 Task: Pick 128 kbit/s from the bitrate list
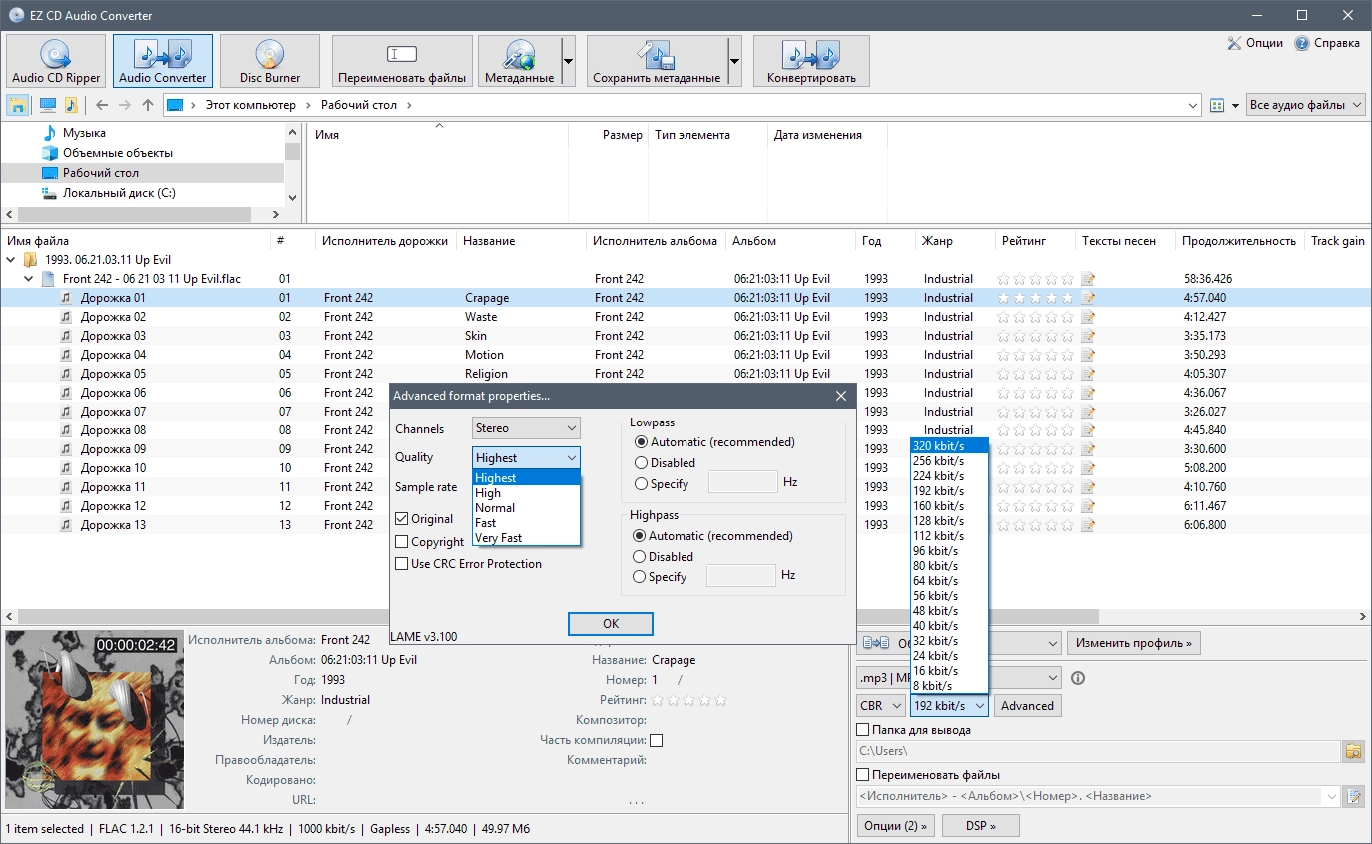coord(949,521)
